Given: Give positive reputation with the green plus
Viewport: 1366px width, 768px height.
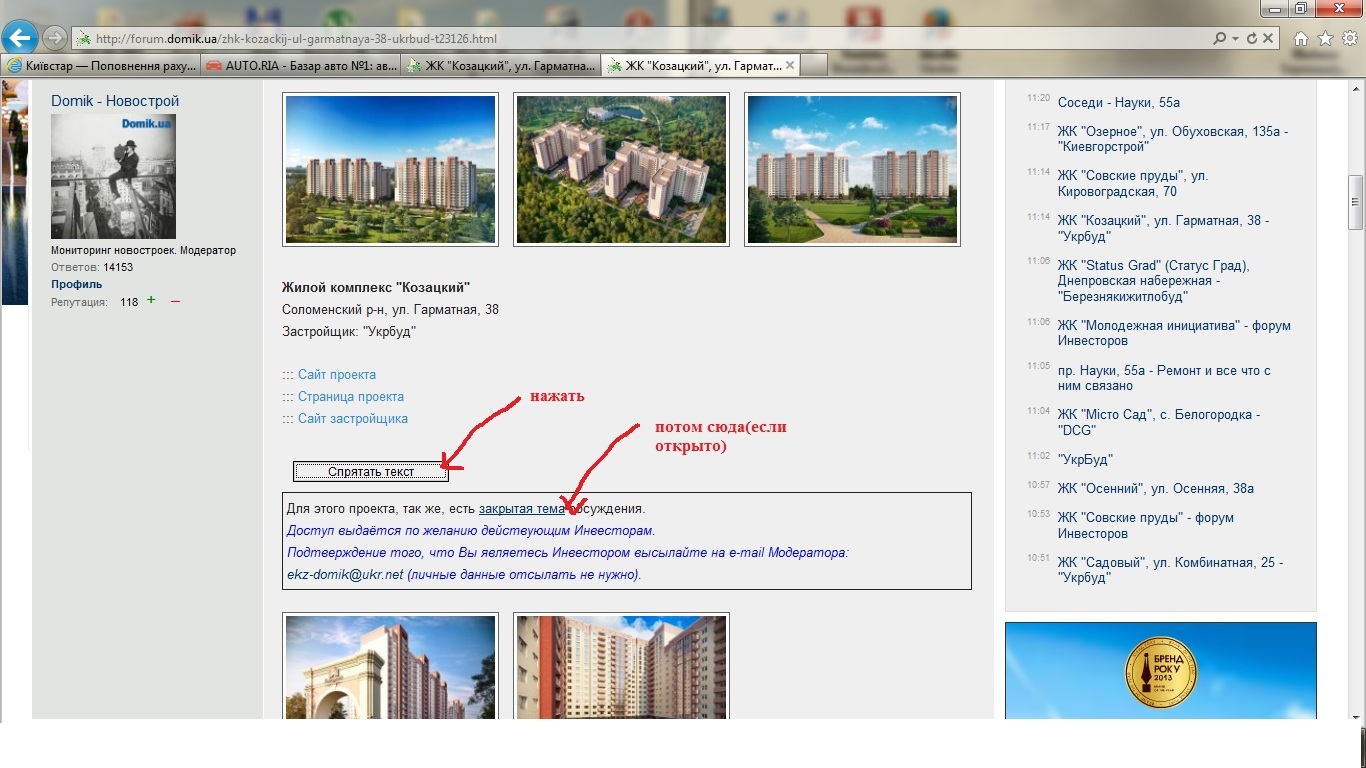Looking at the screenshot, I should pos(151,300).
